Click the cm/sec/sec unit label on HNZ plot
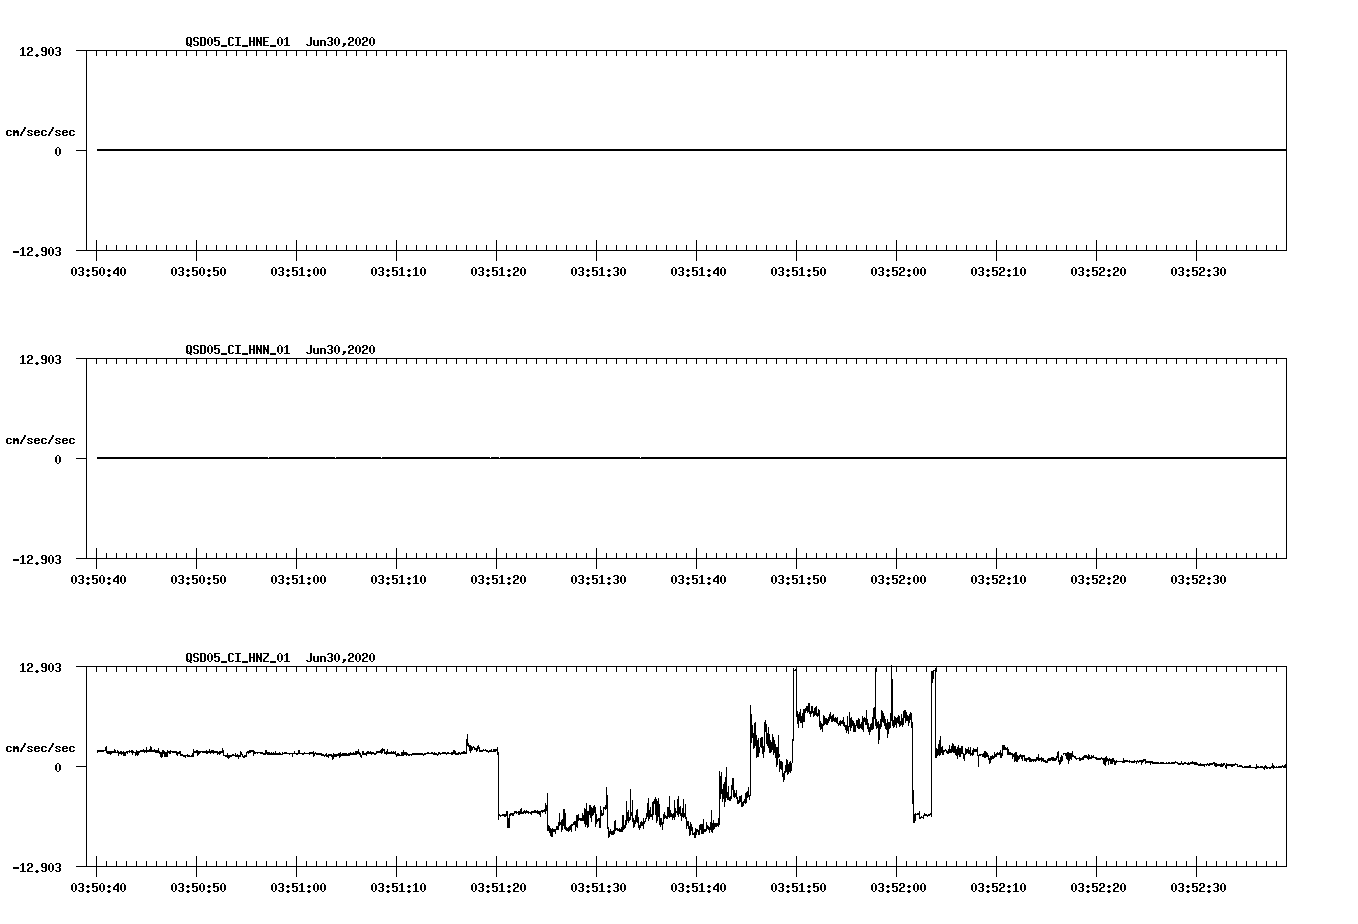The image size is (1358, 924). 40,749
